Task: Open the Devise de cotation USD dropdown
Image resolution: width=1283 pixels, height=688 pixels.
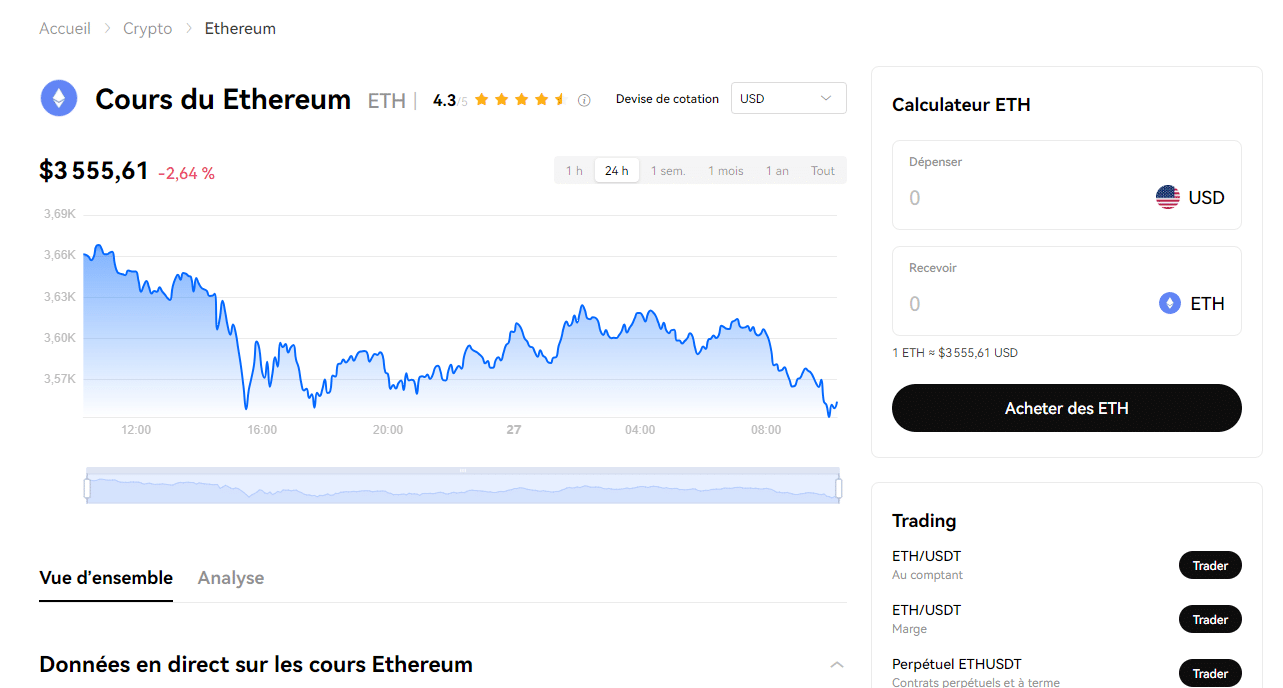Action: point(789,98)
